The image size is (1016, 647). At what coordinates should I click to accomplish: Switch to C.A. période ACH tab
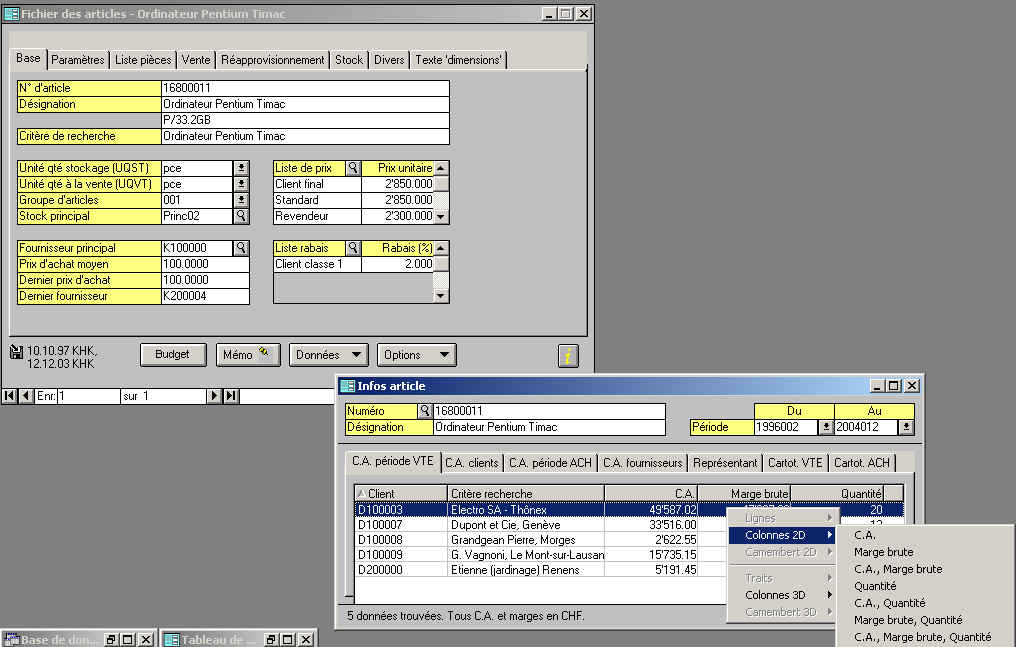pos(550,463)
